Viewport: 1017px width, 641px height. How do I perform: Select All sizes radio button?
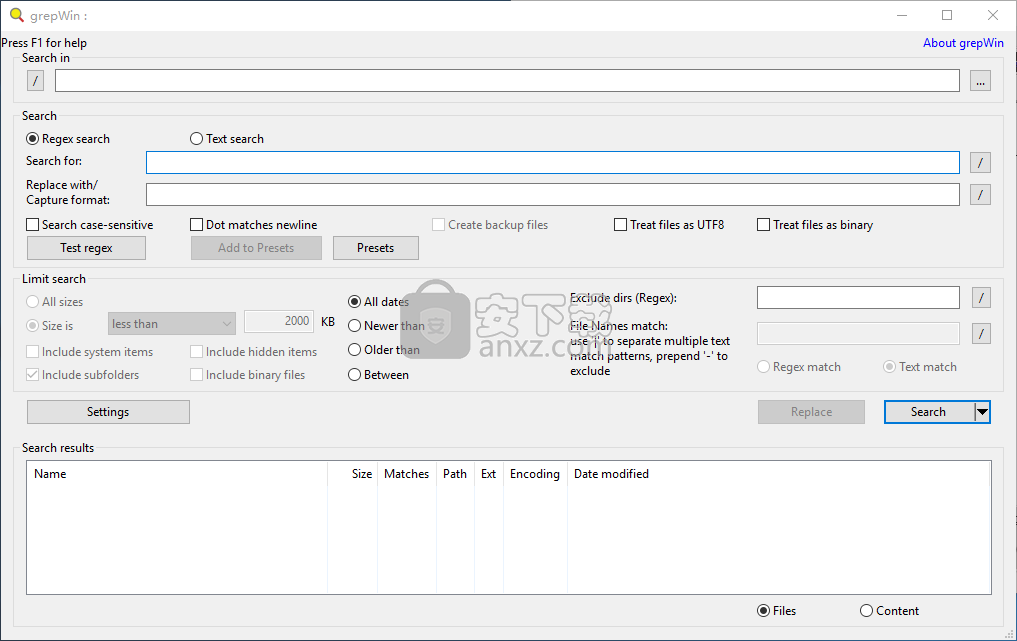(54, 302)
